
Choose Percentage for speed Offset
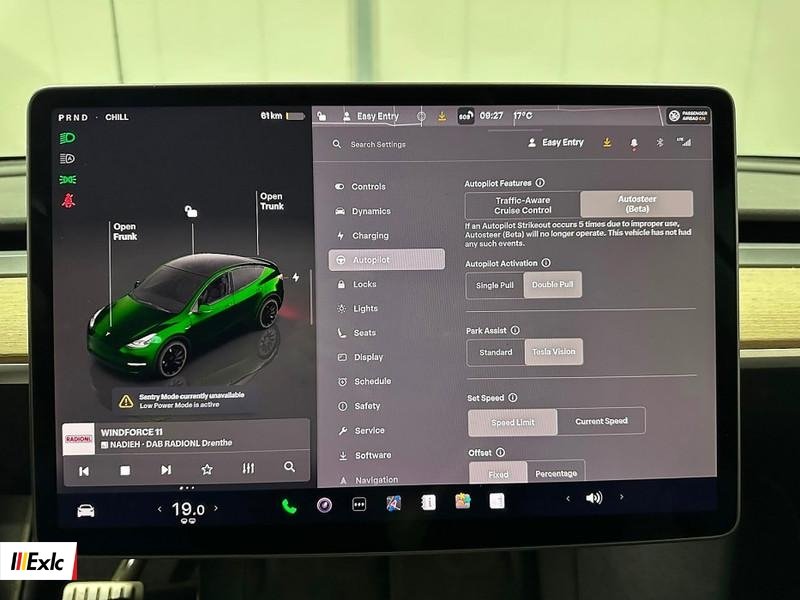point(556,473)
